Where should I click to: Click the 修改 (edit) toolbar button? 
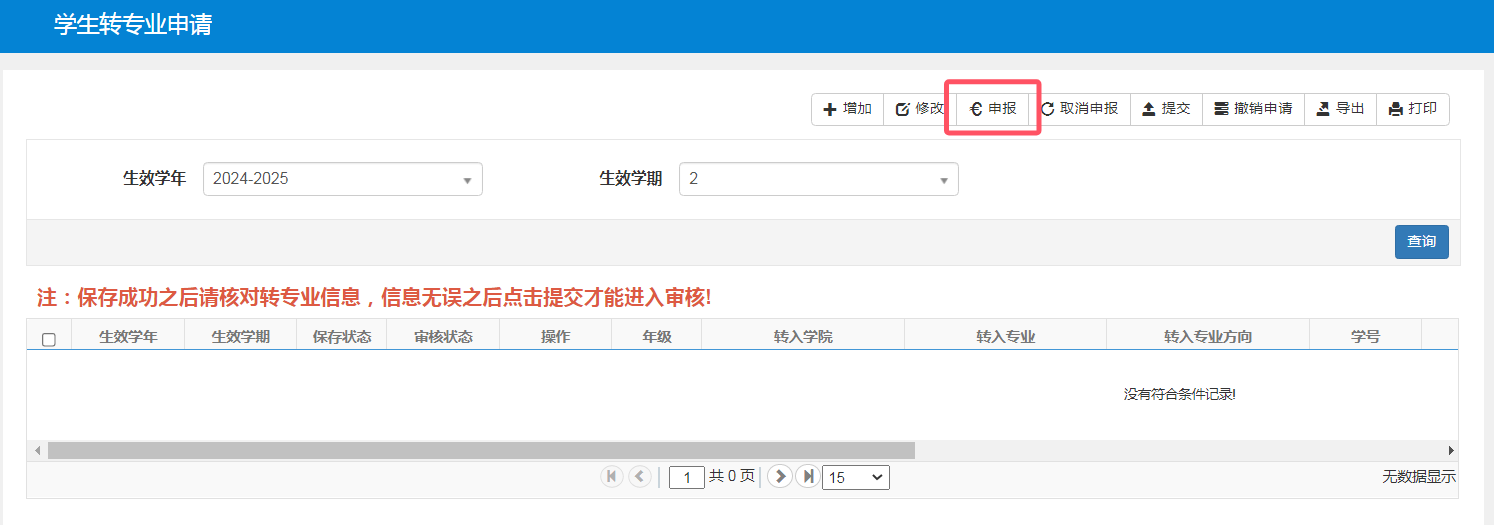[919, 109]
